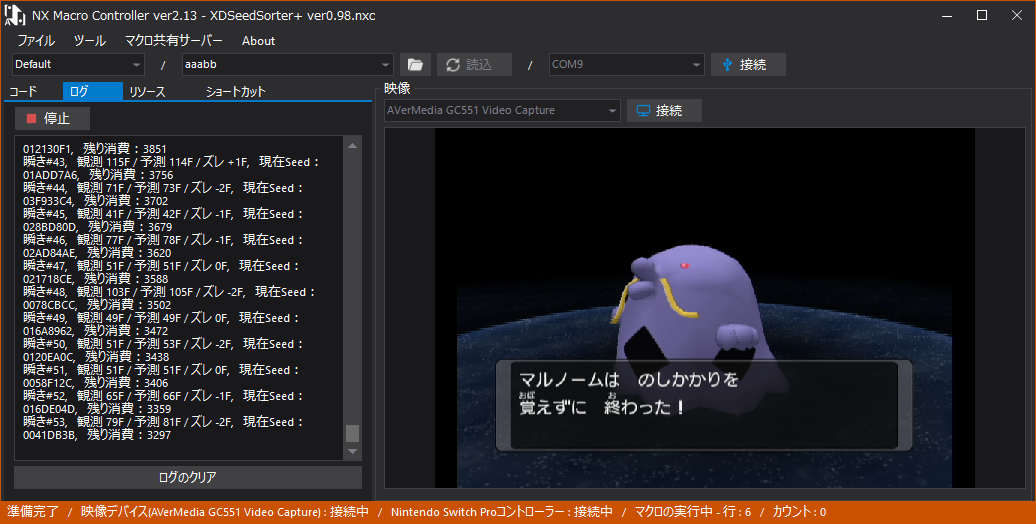Click log line starting 瞬き#49
Viewport: 1036px width, 524px height.
[161, 318]
